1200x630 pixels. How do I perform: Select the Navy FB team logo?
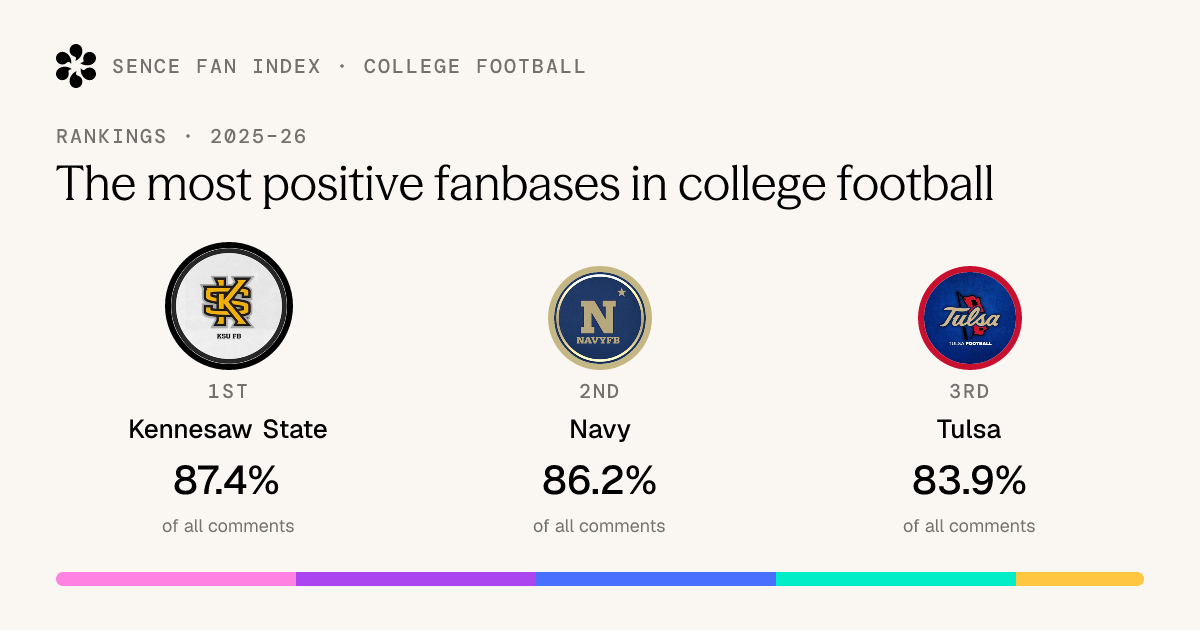pyautogui.click(x=599, y=318)
